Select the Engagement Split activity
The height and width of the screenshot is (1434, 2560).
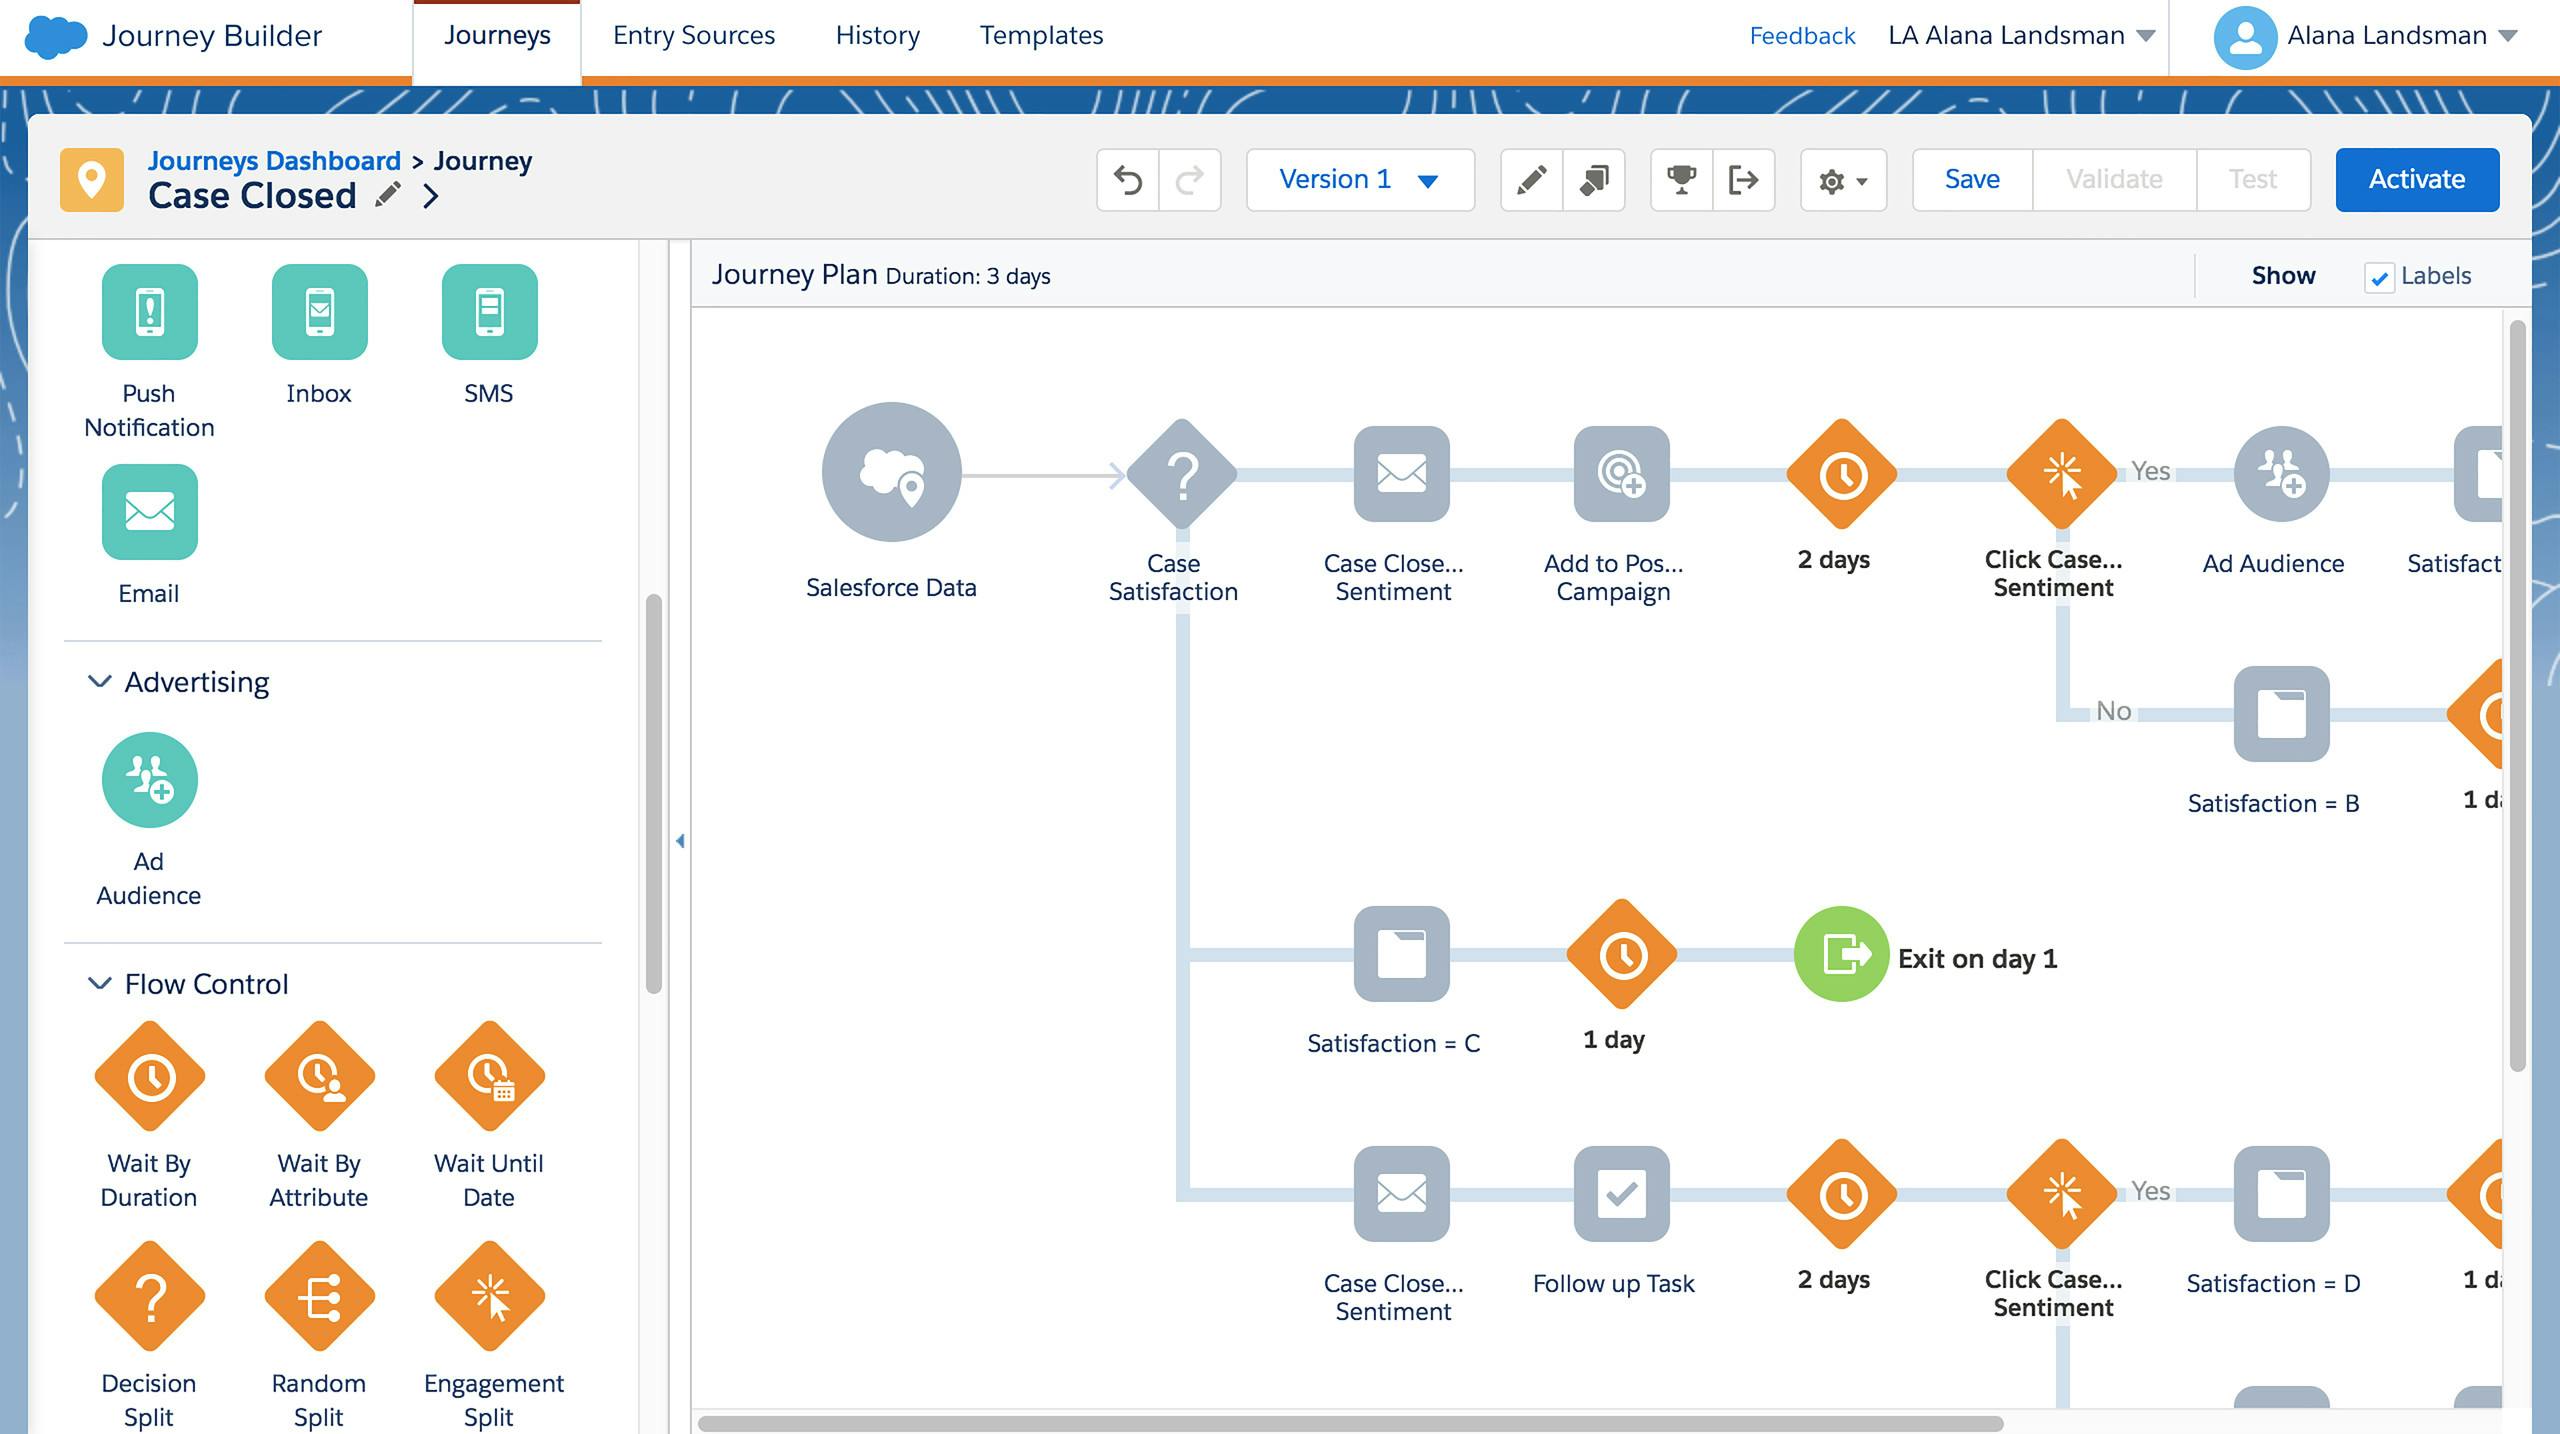pos(490,1297)
